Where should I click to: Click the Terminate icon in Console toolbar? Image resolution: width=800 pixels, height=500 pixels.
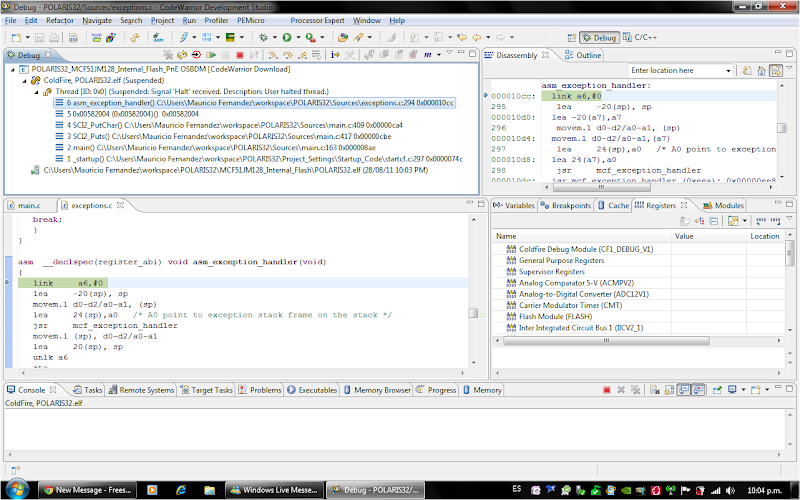(x=607, y=390)
